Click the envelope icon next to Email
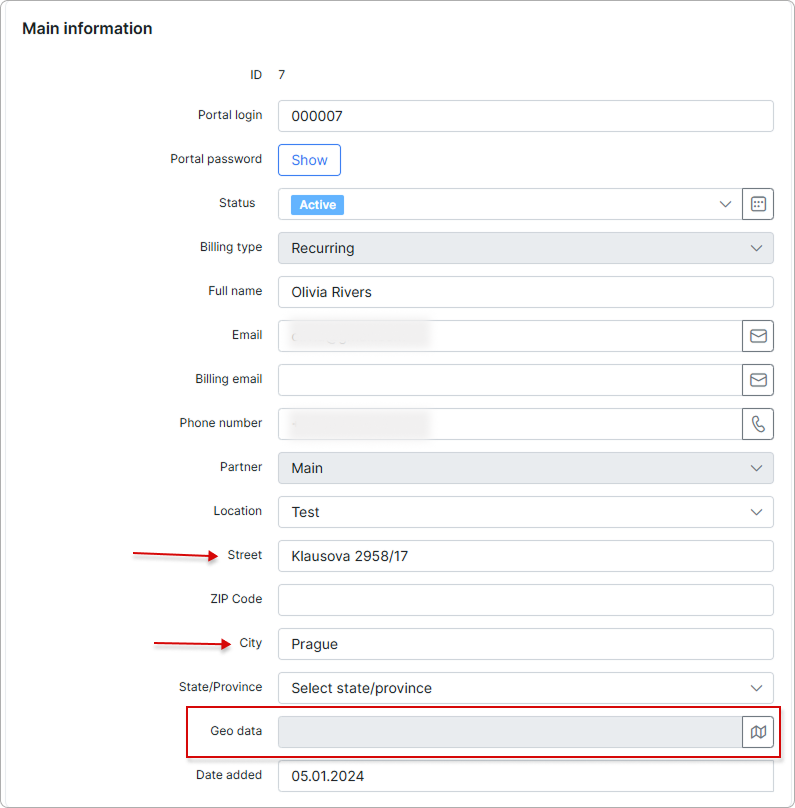Image resolution: width=795 pixels, height=808 pixels. tap(758, 336)
